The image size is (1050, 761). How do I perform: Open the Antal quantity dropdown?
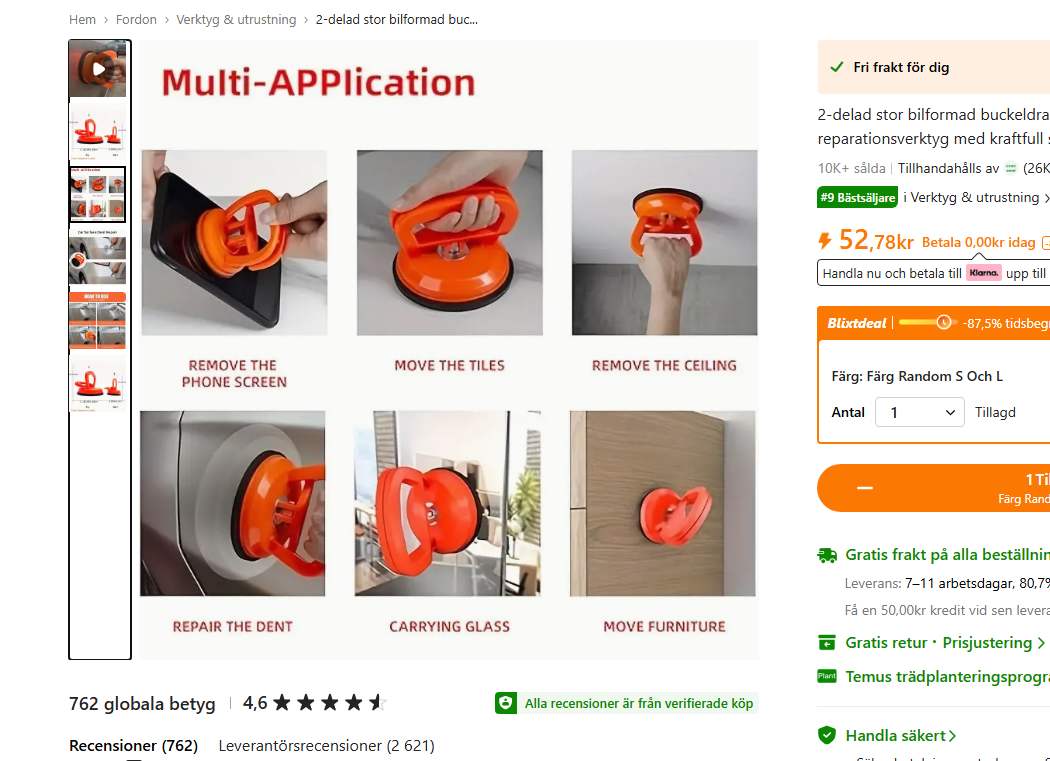919,412
